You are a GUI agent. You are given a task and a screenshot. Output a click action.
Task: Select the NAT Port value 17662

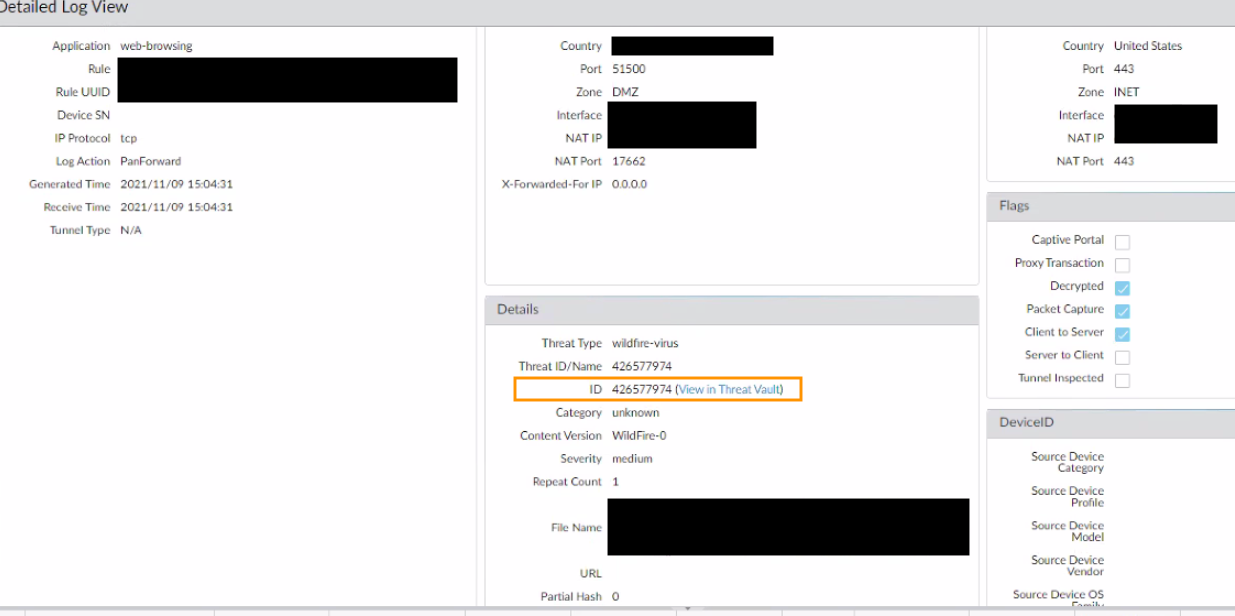628,161
